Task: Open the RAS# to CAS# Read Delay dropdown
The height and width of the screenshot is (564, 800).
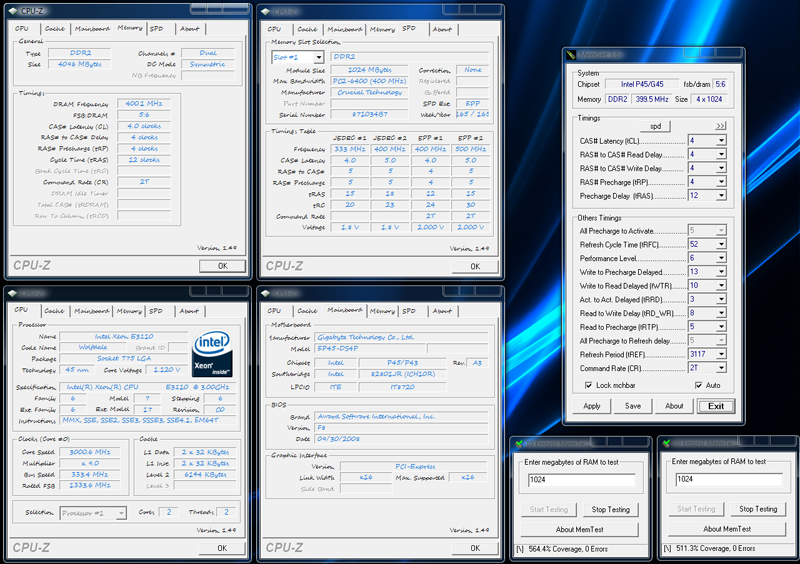Action: point(721,154)
